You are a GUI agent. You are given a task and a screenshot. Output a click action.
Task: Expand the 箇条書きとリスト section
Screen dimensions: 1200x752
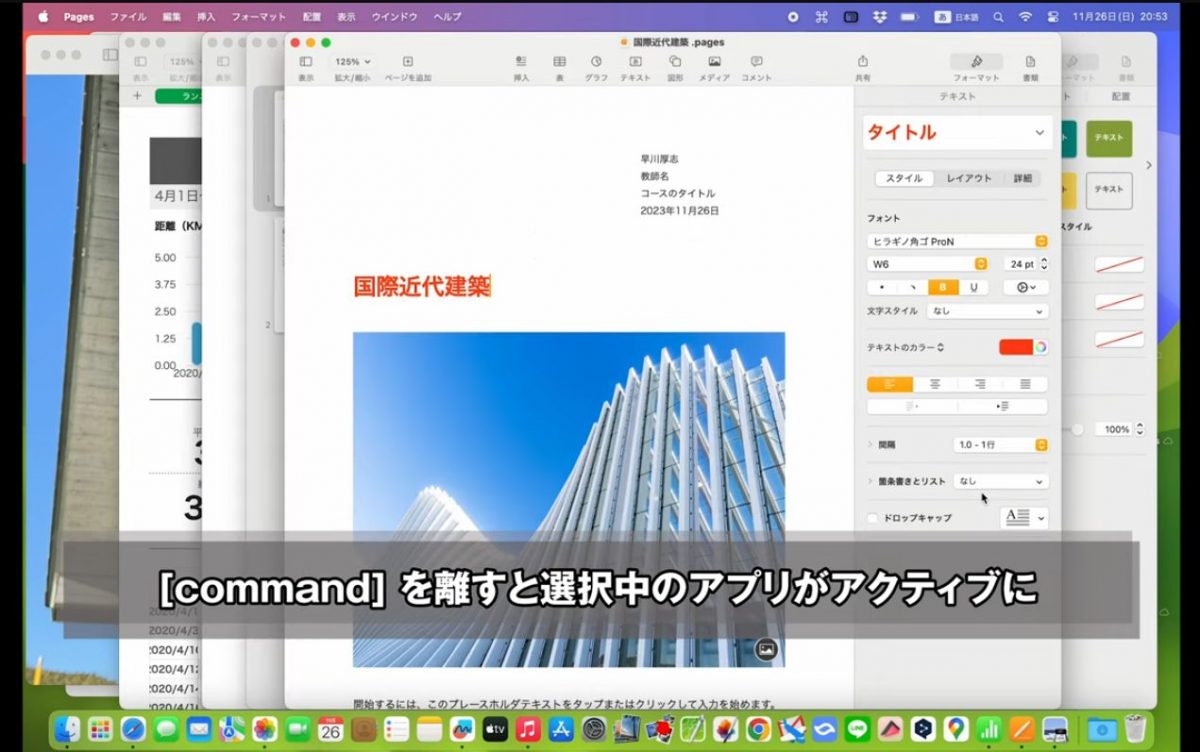pos(870,481)
